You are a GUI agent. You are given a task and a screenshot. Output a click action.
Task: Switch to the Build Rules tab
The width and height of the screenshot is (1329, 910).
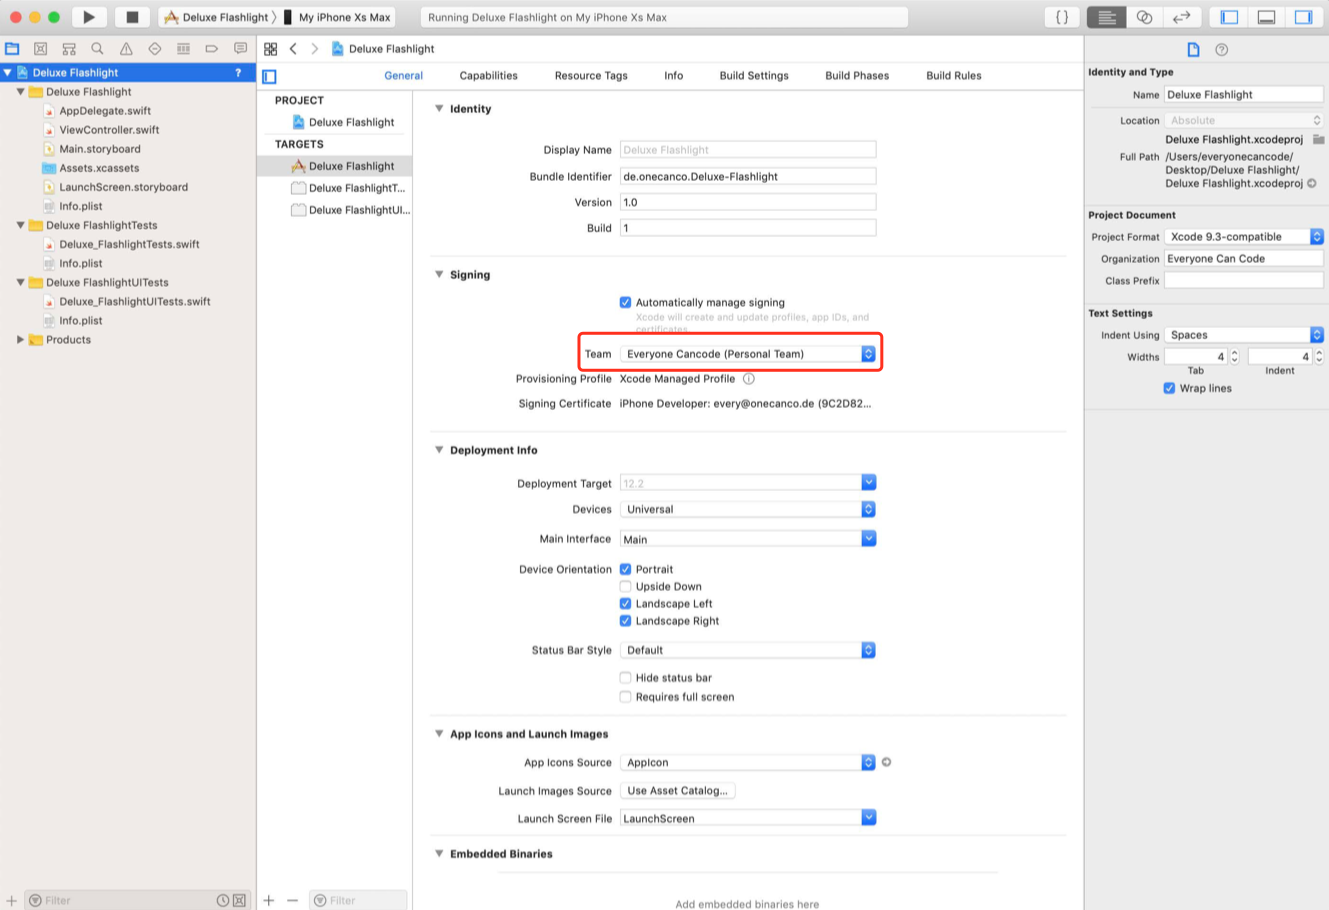pyautogui.click(x=954, y=76)
